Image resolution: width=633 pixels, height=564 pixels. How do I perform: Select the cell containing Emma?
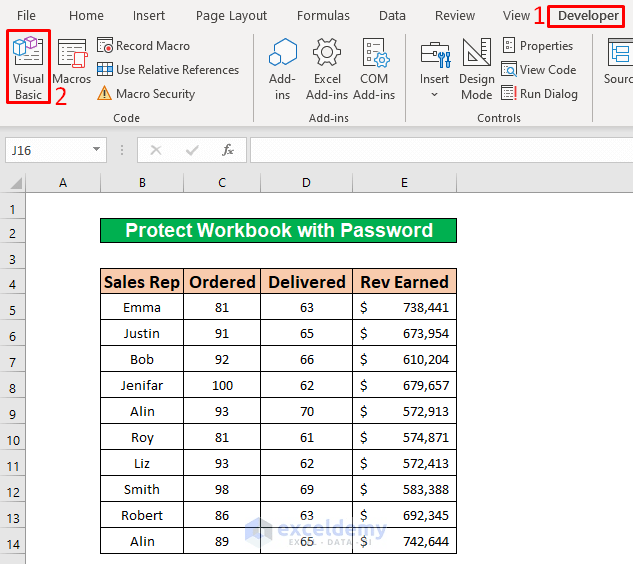click(x=142, y=307)
